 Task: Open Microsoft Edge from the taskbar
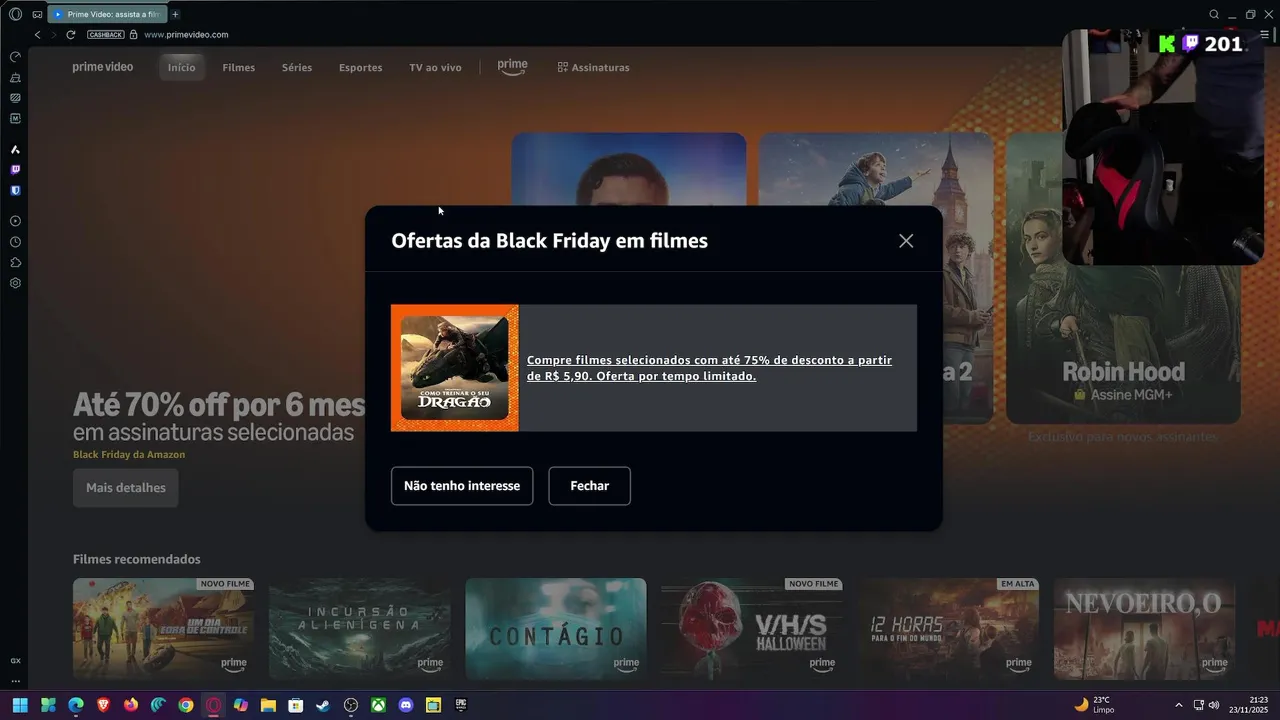(x=76, y=705)
